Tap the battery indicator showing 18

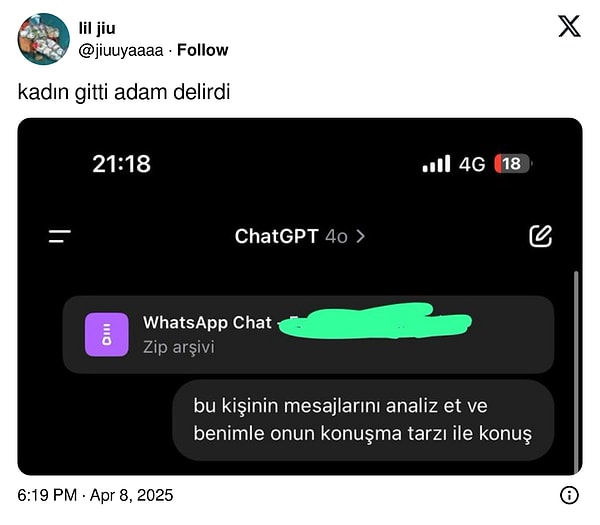point(512,164)
